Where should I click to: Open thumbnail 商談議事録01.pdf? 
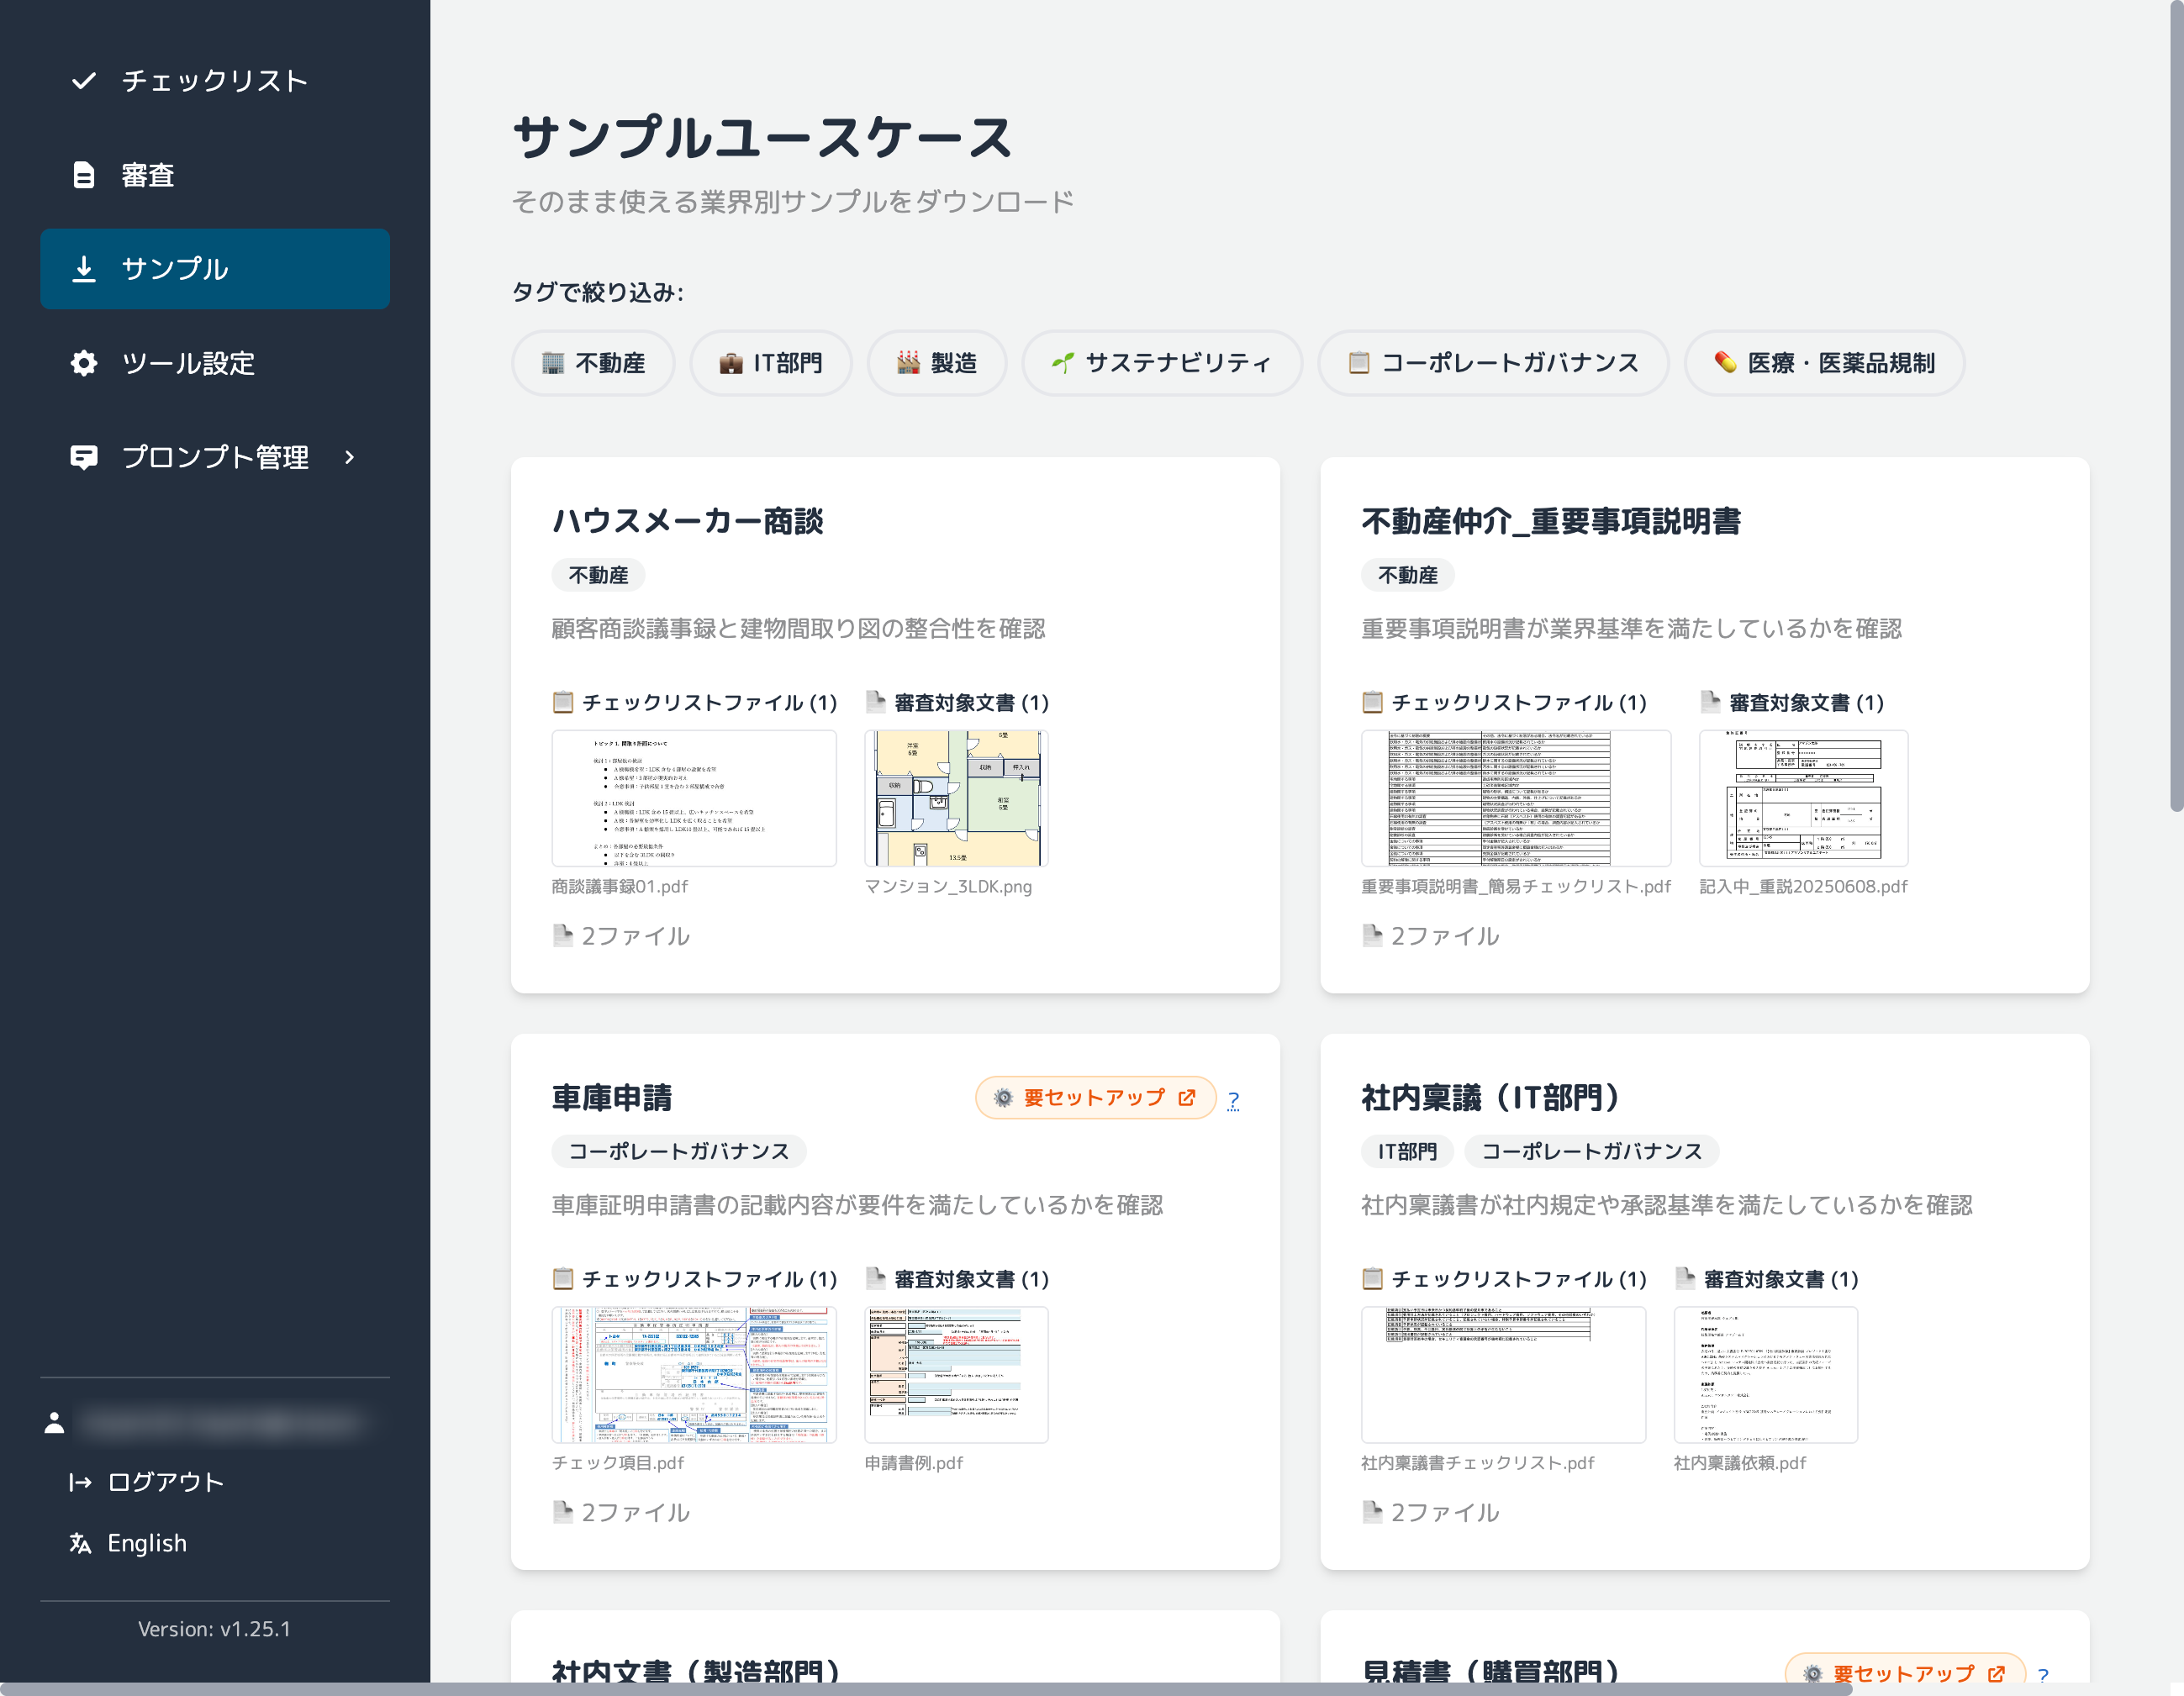click(x=694, y=798)
